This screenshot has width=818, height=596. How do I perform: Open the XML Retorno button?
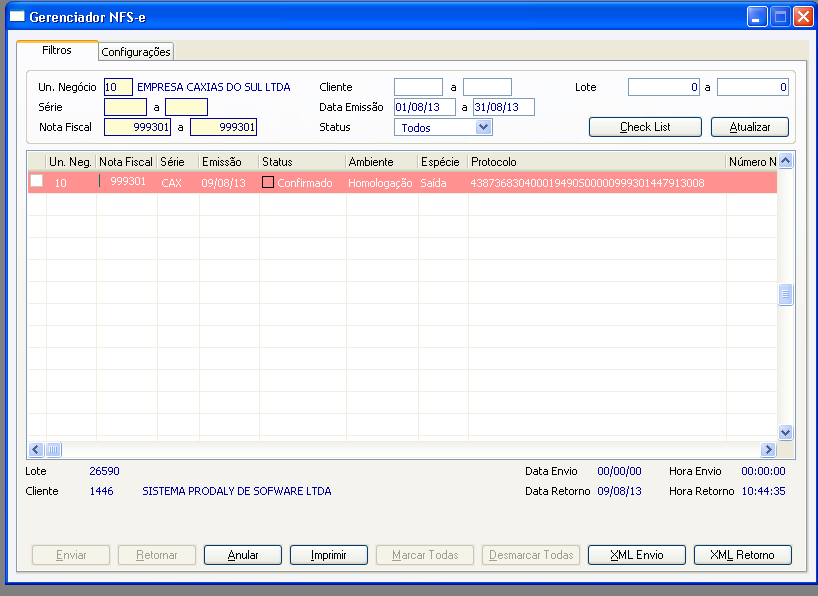[x=742, y=555]
